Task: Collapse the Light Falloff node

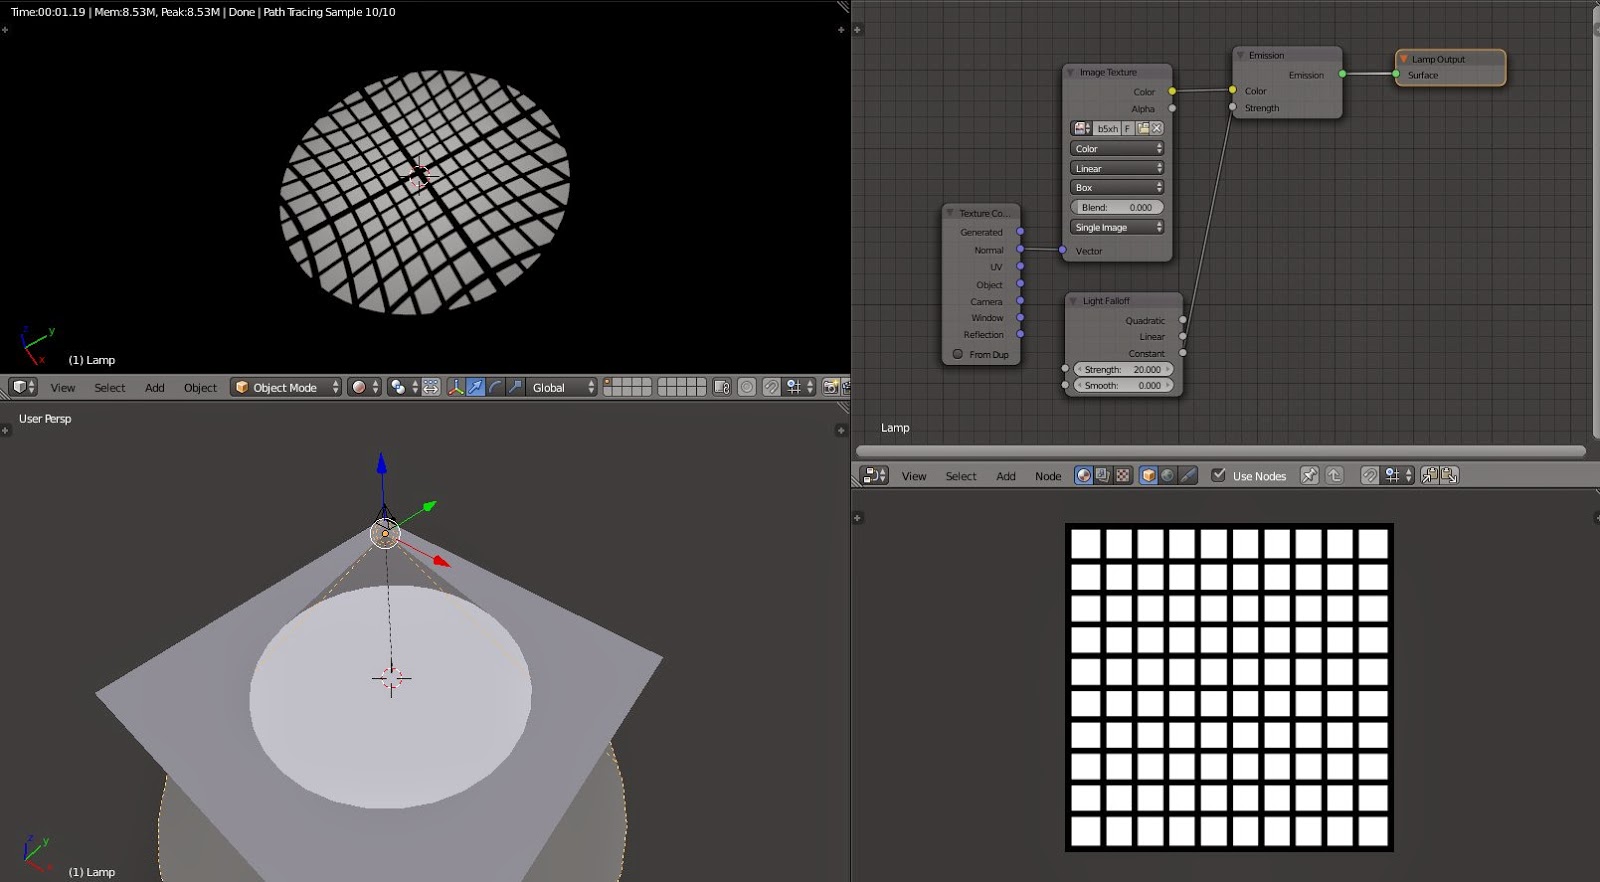Action: [1074, 301]
